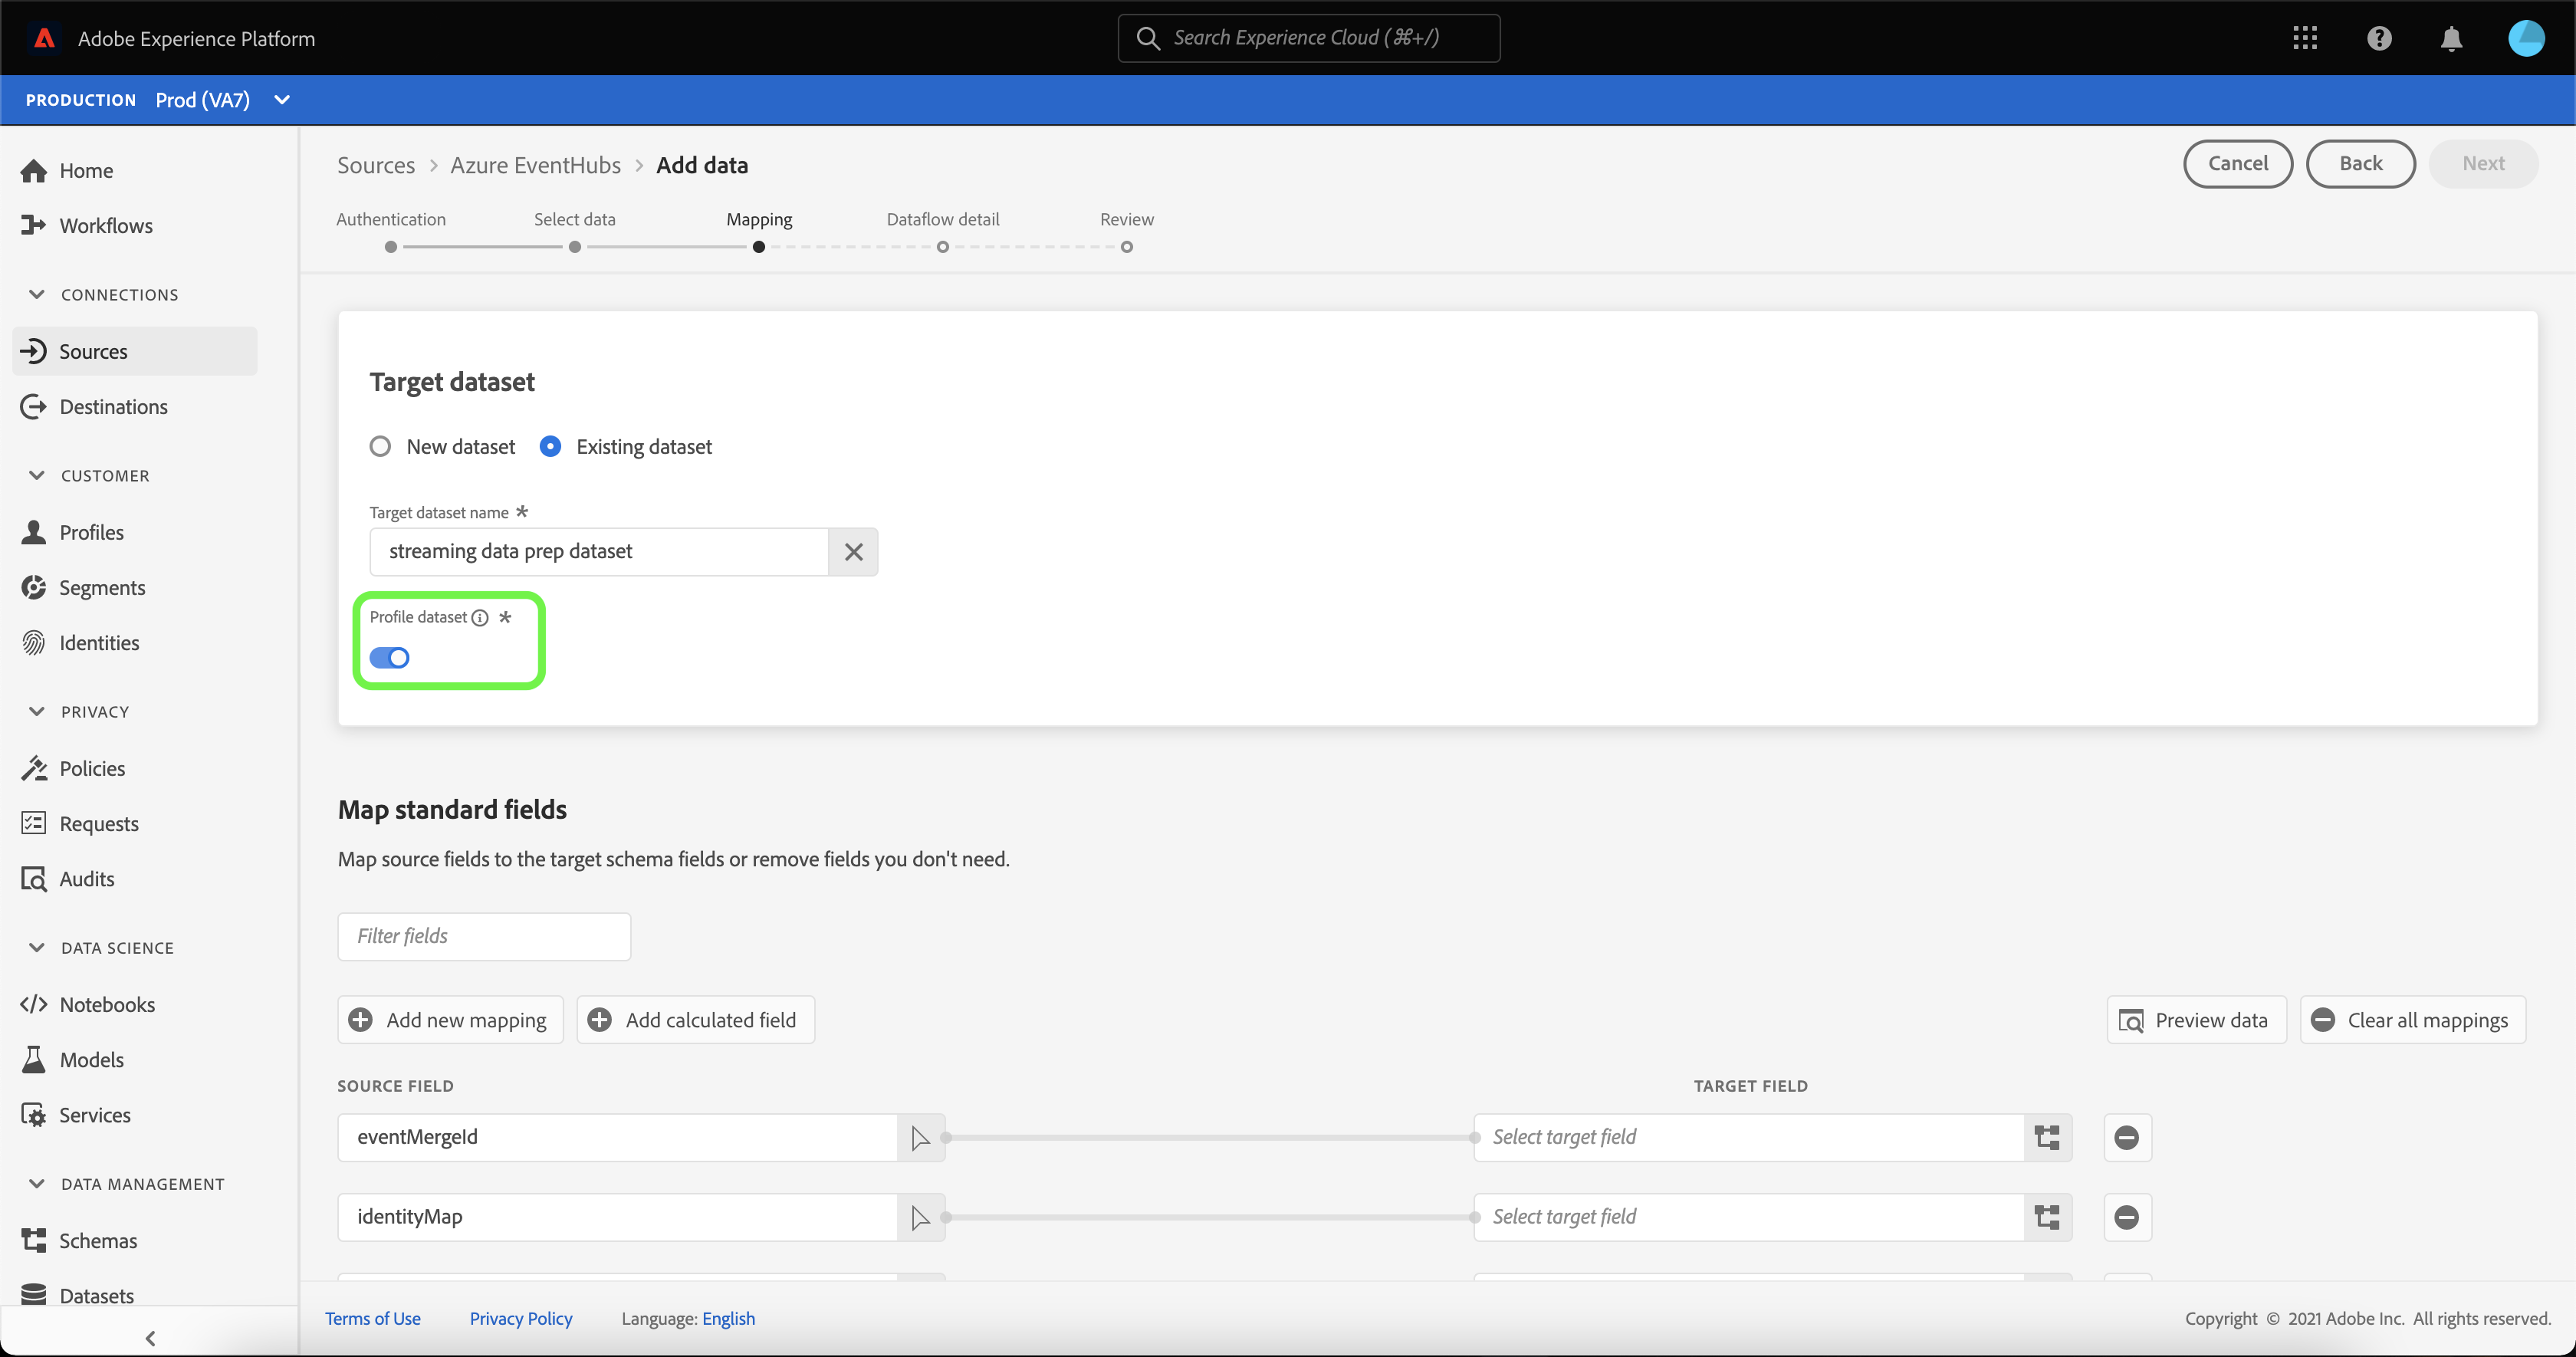The width and height of the screenshot is (2576, 1357).
Task: Select the New dataset radio button
Action: coord(380,447)
